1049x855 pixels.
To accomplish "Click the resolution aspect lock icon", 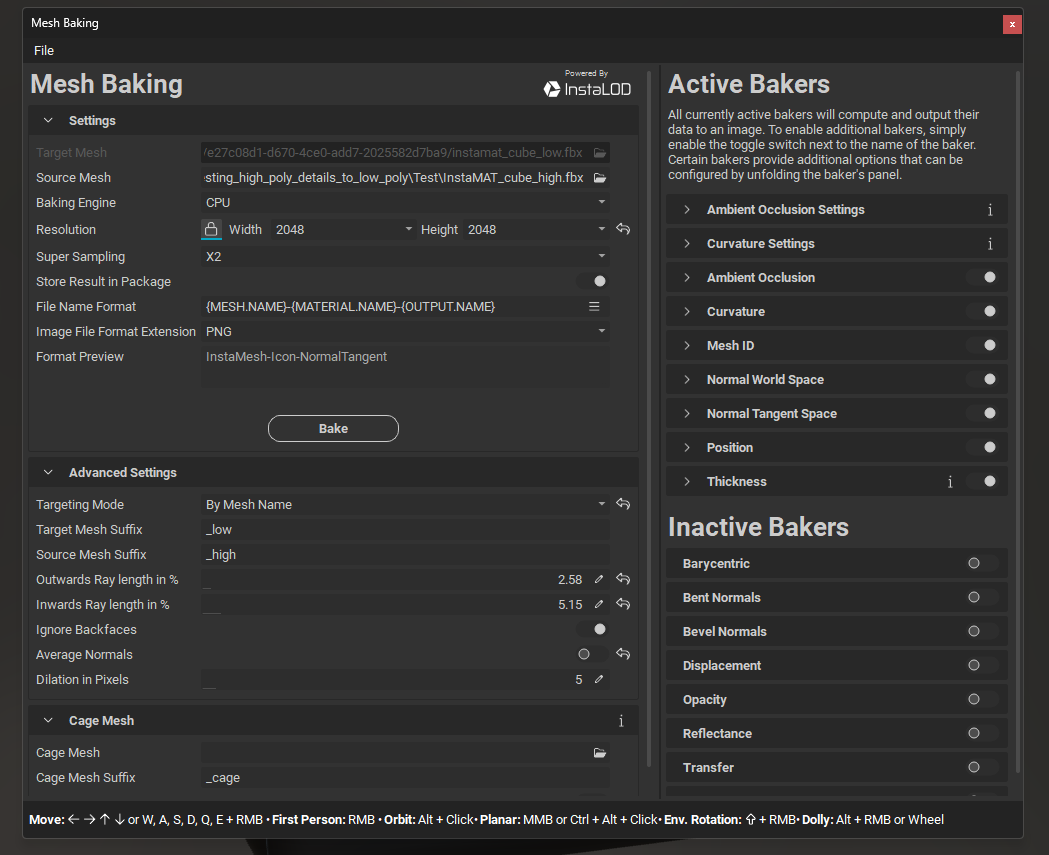I will click(x=211, y=229).
